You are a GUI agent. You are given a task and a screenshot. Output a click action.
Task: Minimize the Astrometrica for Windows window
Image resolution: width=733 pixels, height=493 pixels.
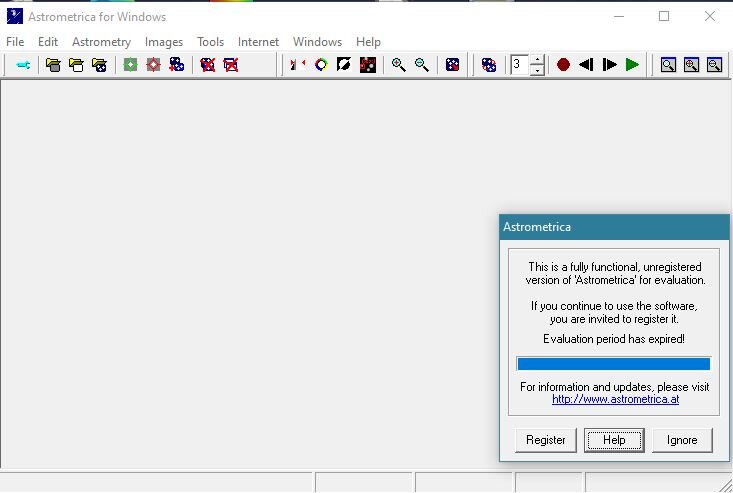619,16
